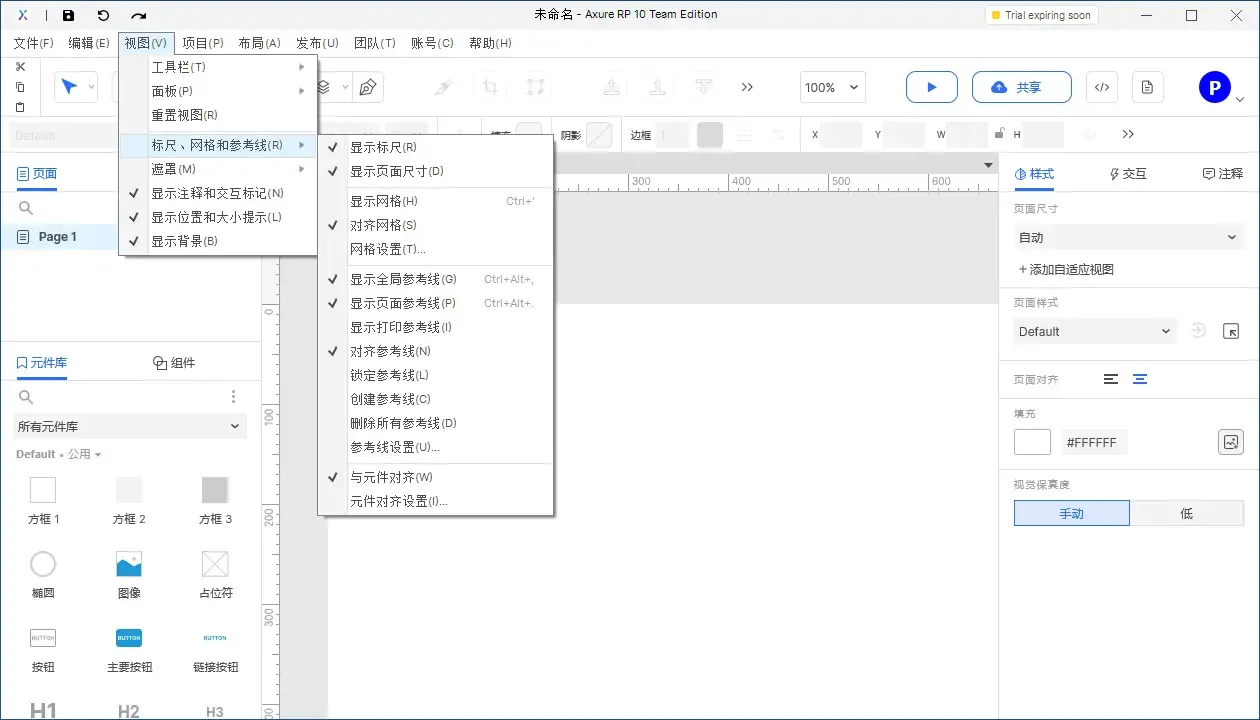The height and width of the screenshot is (720, 1260).
Task: Open the 项目 menu
Action: click(202, 43)
